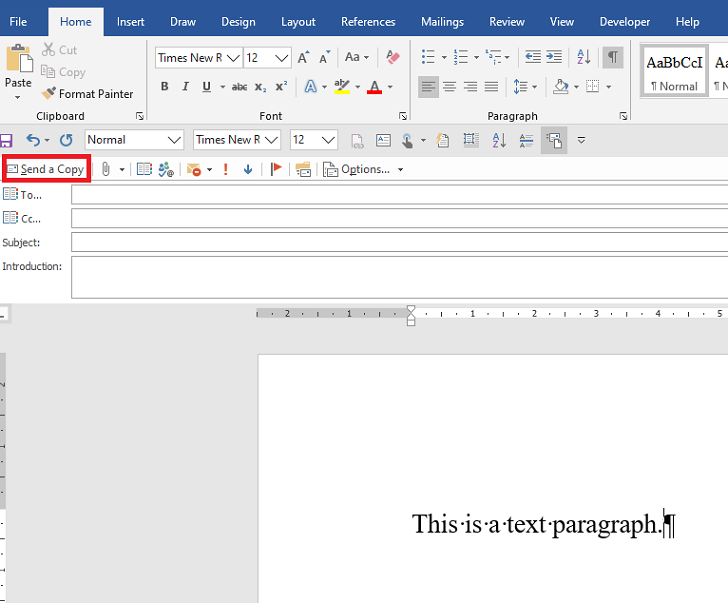Open the Normal style dropdown in quick toolbar

point(175,140)
